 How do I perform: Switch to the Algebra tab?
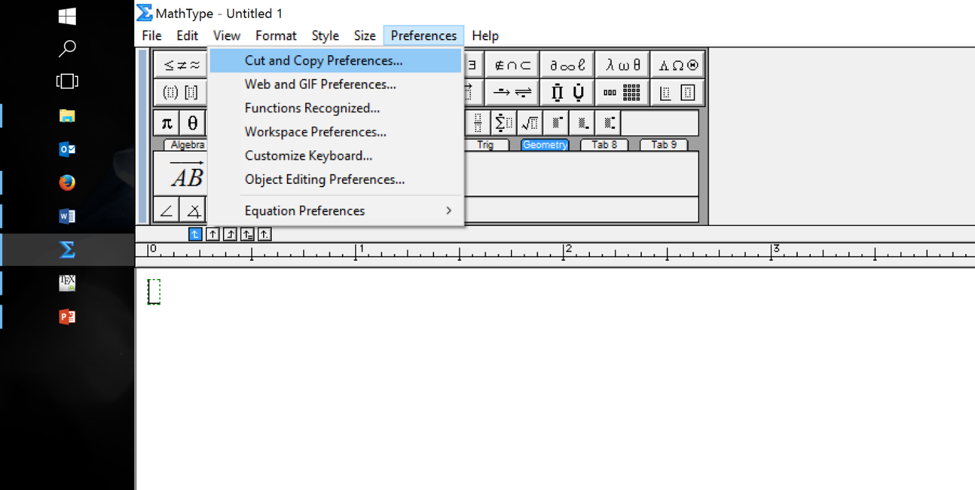188,145
